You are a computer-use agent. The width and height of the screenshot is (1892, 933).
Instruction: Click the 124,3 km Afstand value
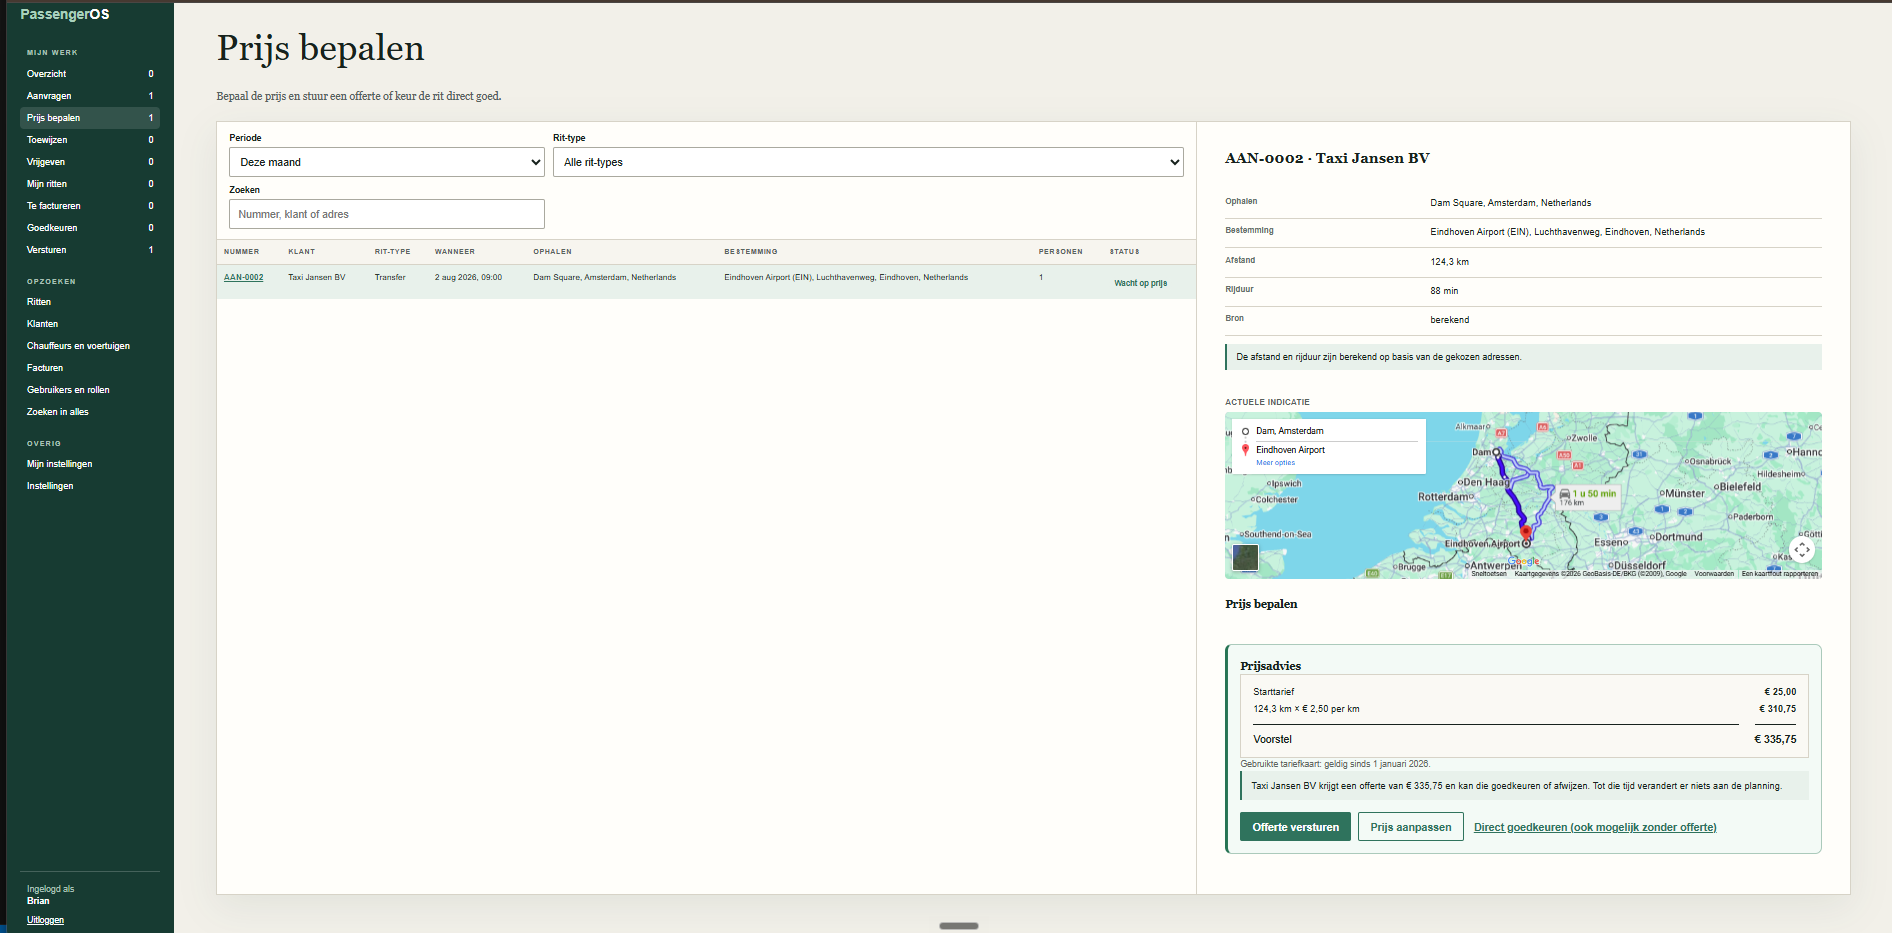1449,262
